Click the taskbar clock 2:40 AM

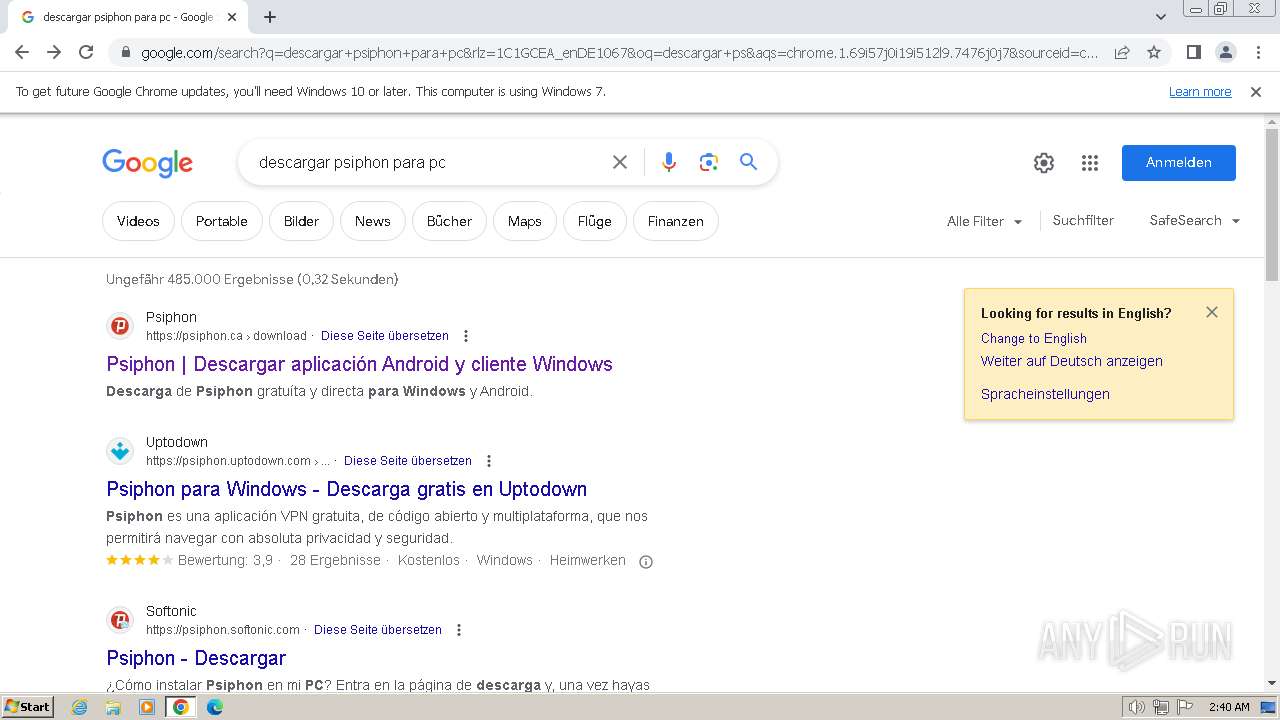pos(1229,707)
